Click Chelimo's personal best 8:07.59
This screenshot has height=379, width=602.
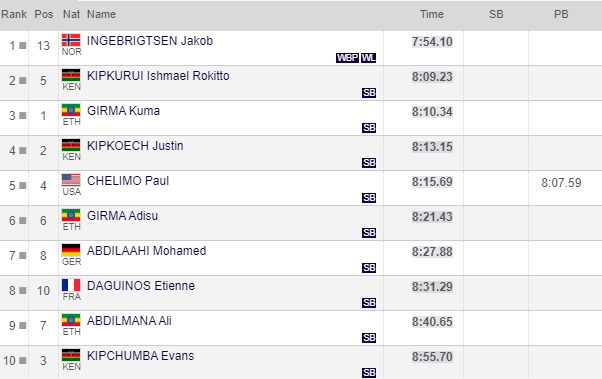561,182
